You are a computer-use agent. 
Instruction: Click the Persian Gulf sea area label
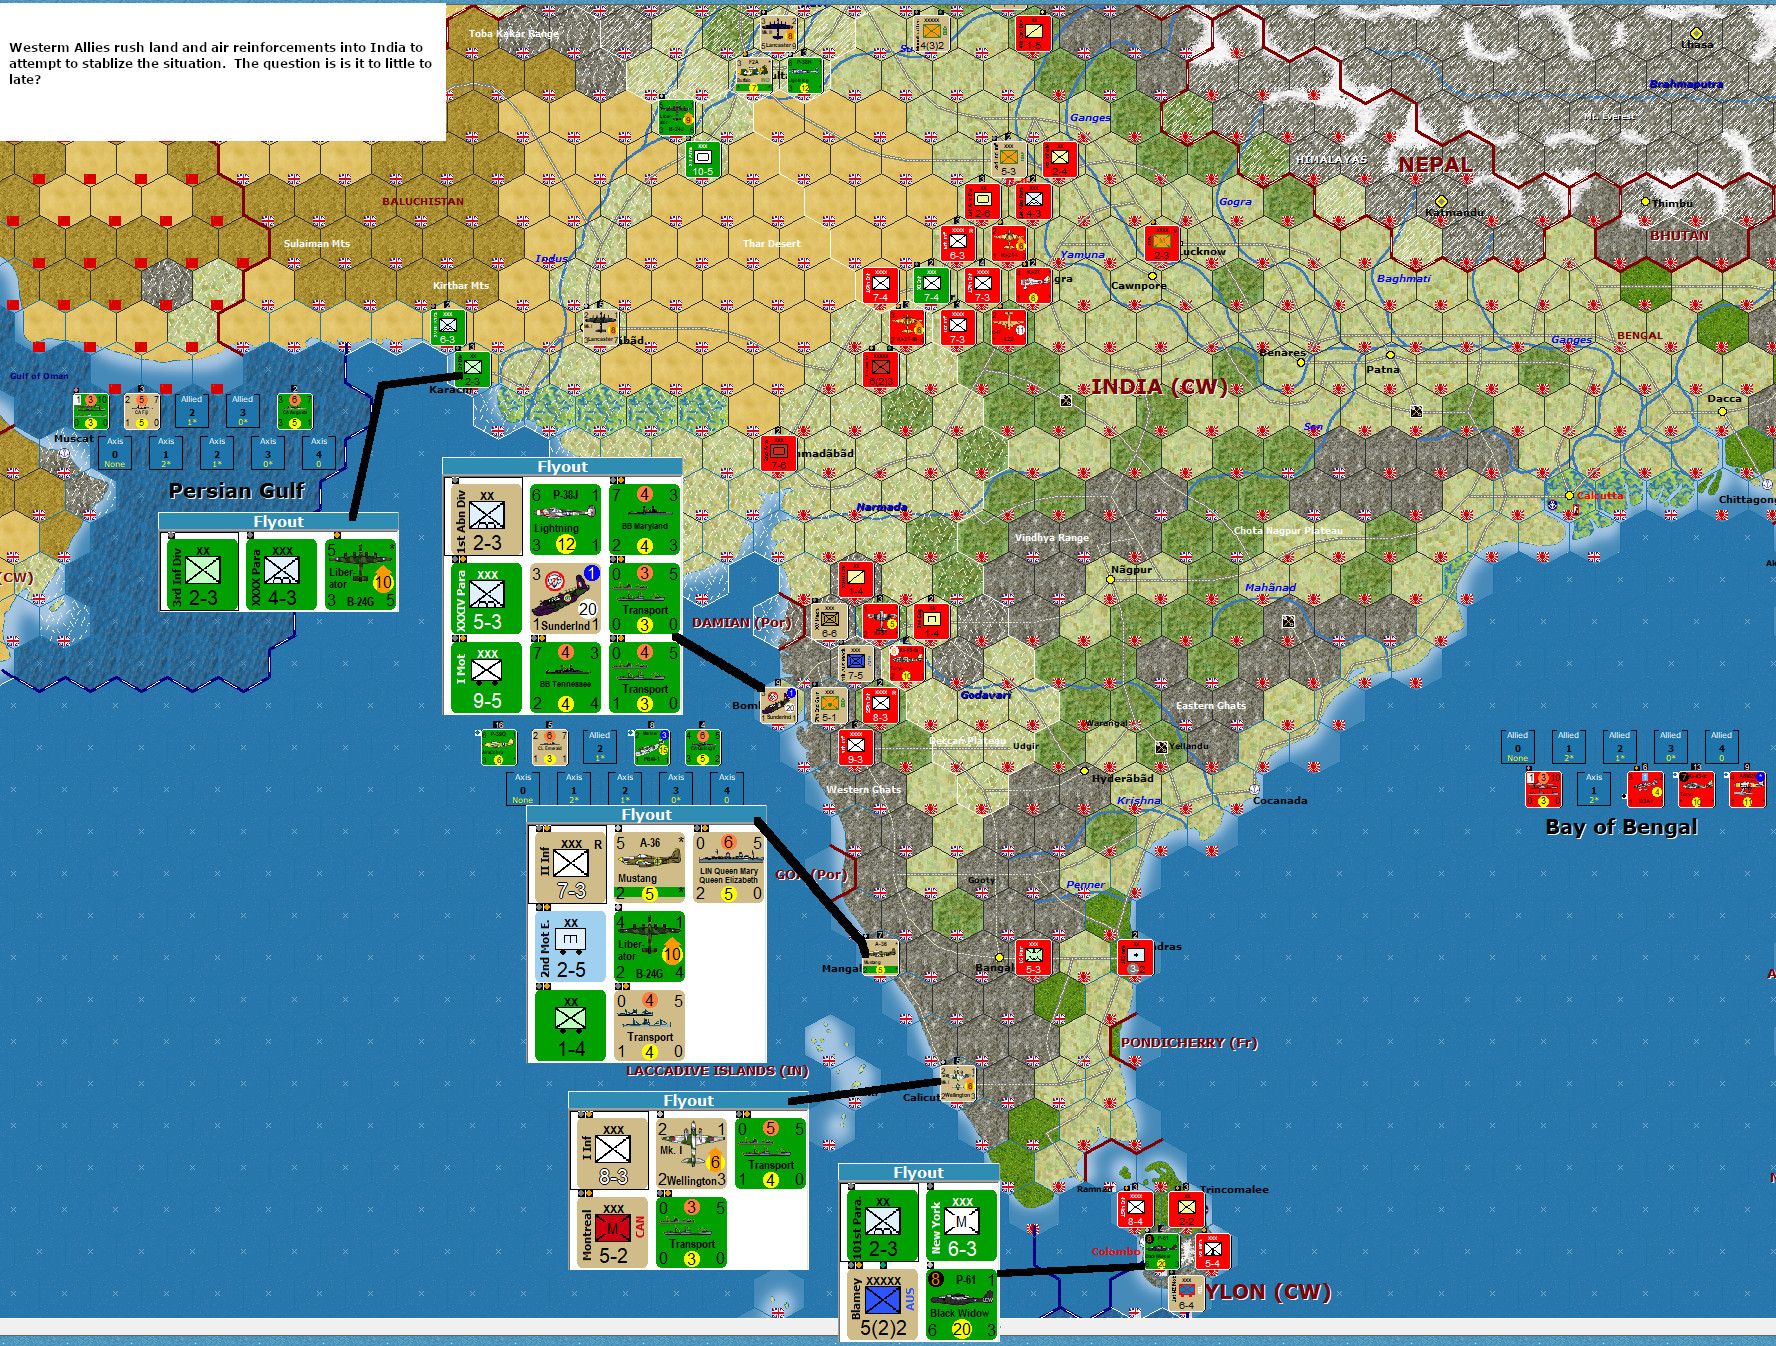click(236, 491)
